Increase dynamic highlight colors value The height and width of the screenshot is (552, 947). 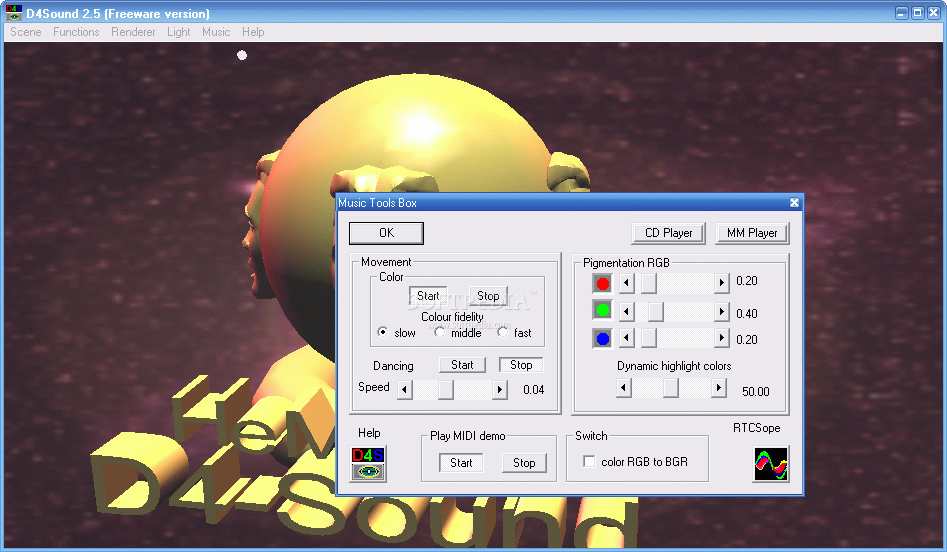pos(718,388)
